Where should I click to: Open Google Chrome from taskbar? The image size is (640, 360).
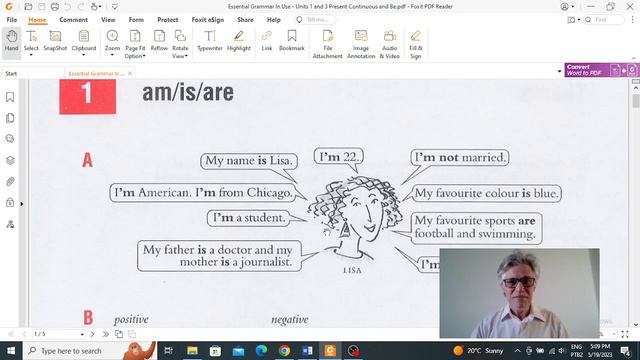(284, 351)
